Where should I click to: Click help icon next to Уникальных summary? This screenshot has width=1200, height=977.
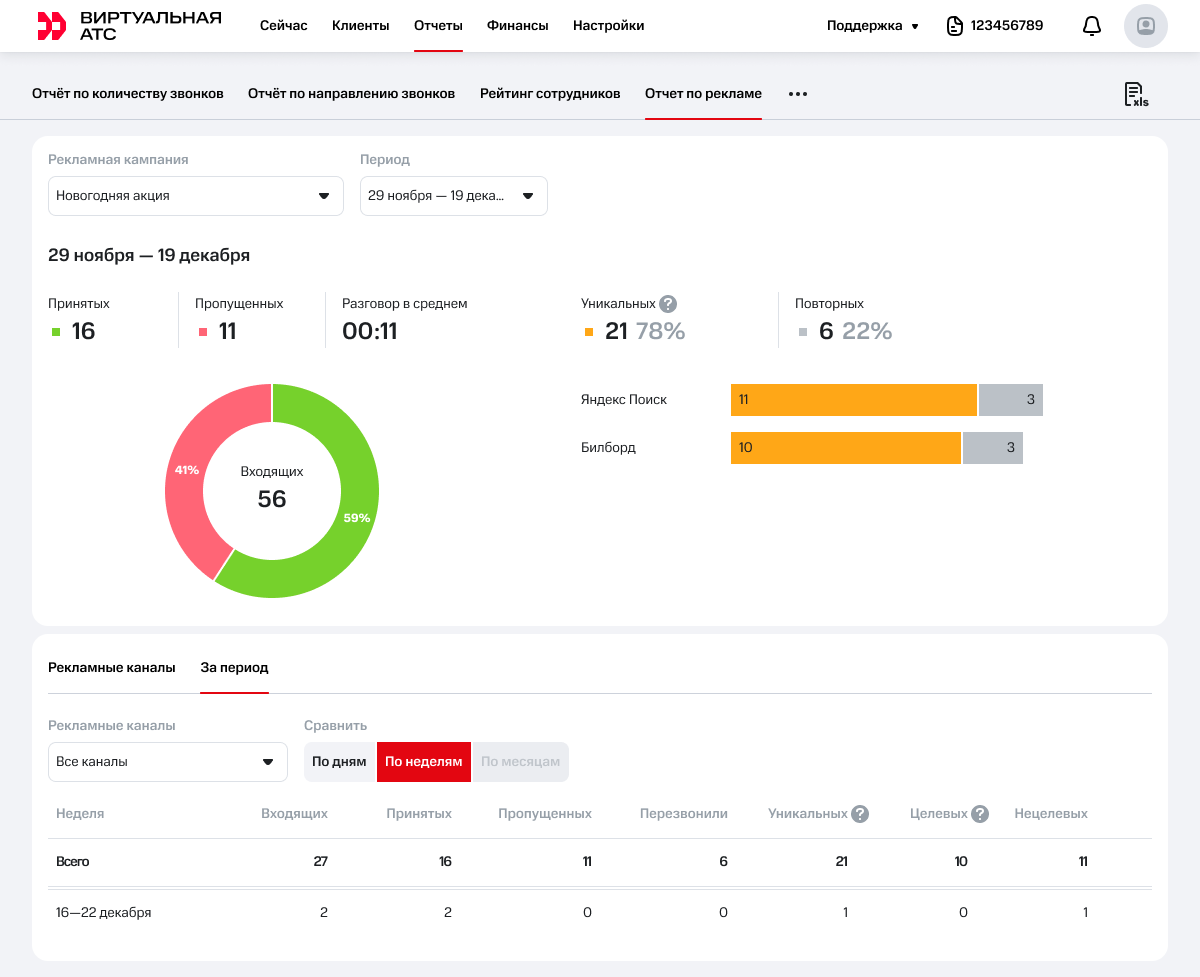[x=668, y=304]
